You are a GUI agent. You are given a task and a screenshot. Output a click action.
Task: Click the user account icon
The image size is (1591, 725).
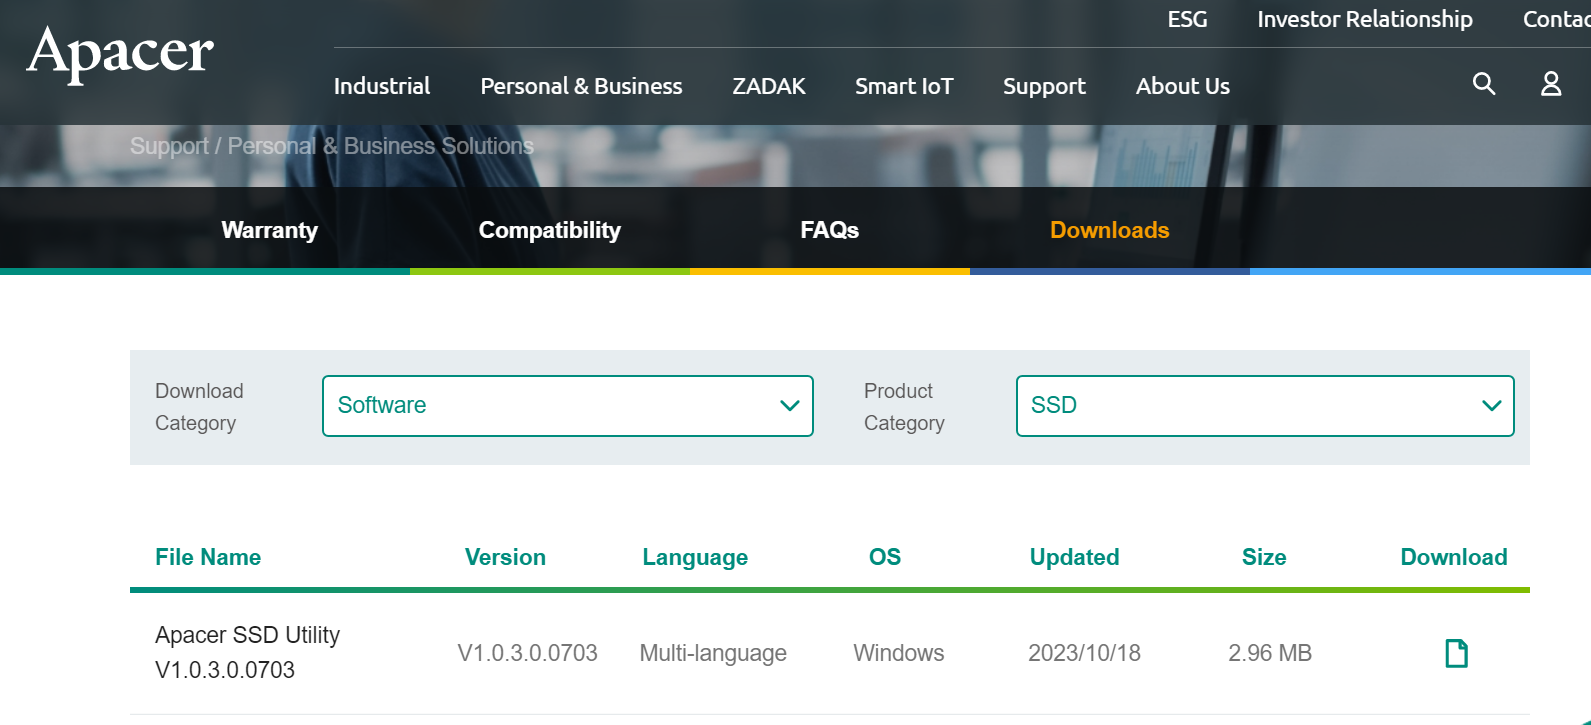click(1551, 84)
